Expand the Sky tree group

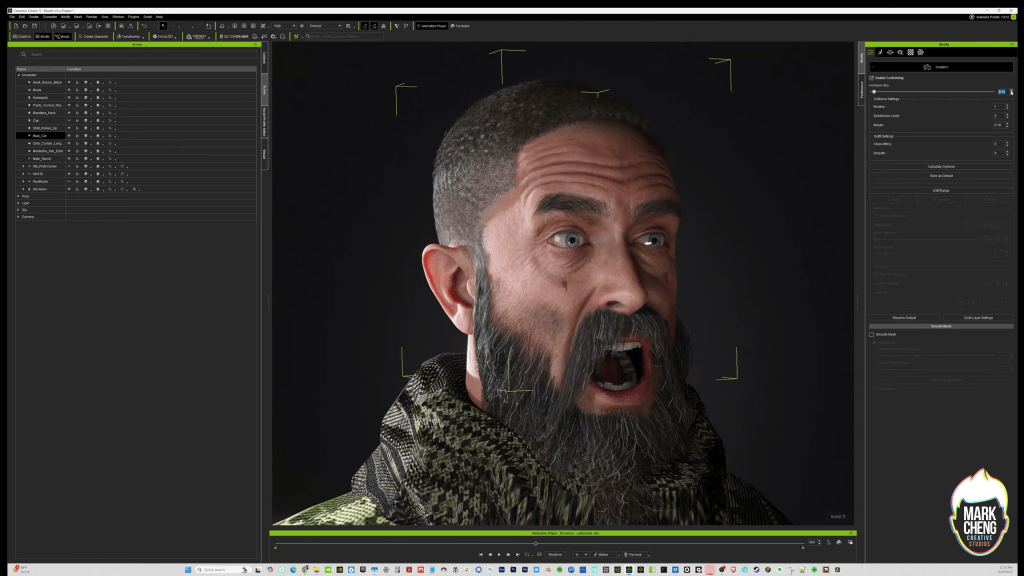click(18, 210)
